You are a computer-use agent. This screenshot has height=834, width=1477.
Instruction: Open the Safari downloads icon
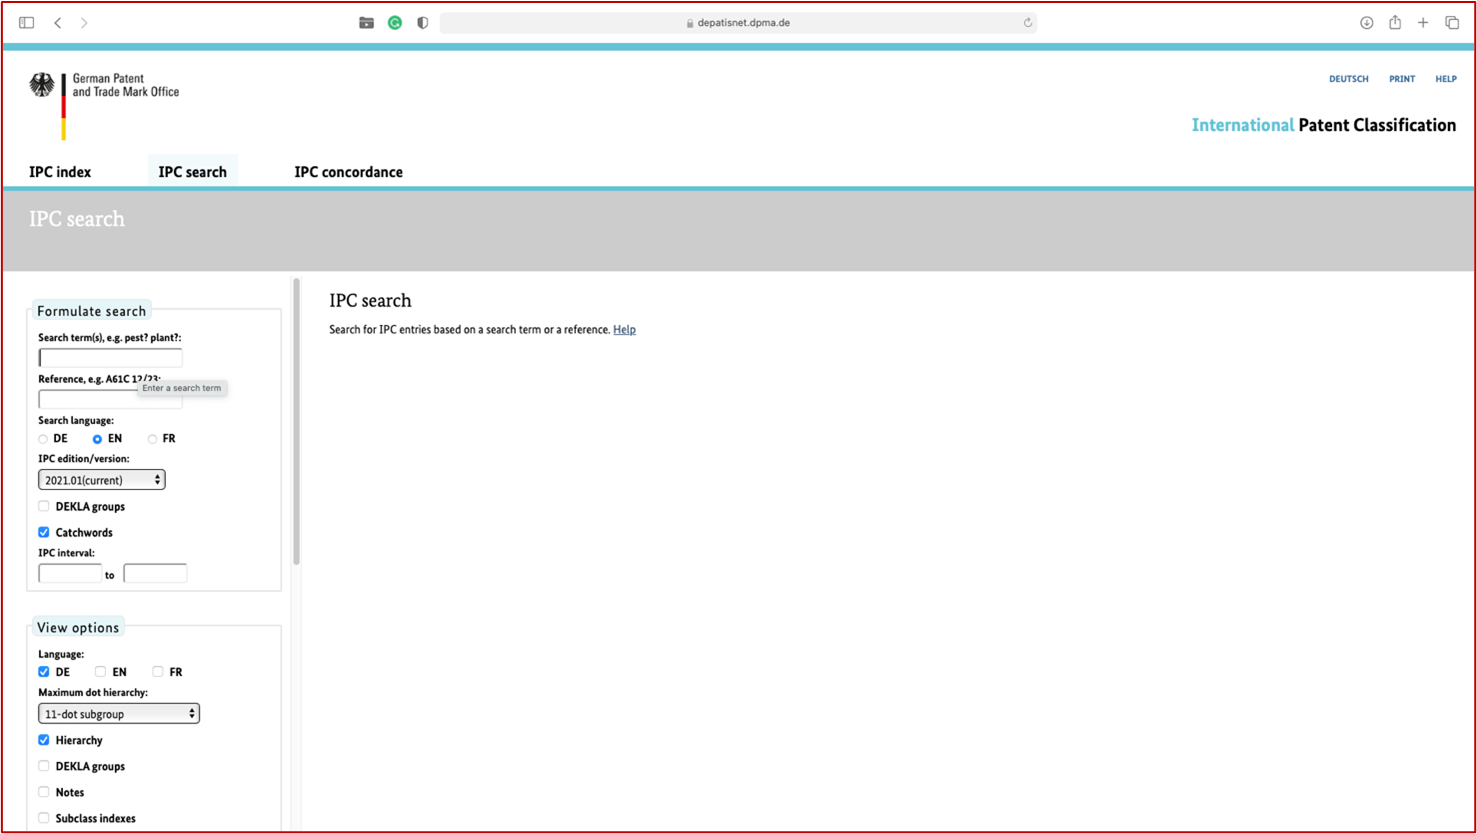coord(1366,23)
